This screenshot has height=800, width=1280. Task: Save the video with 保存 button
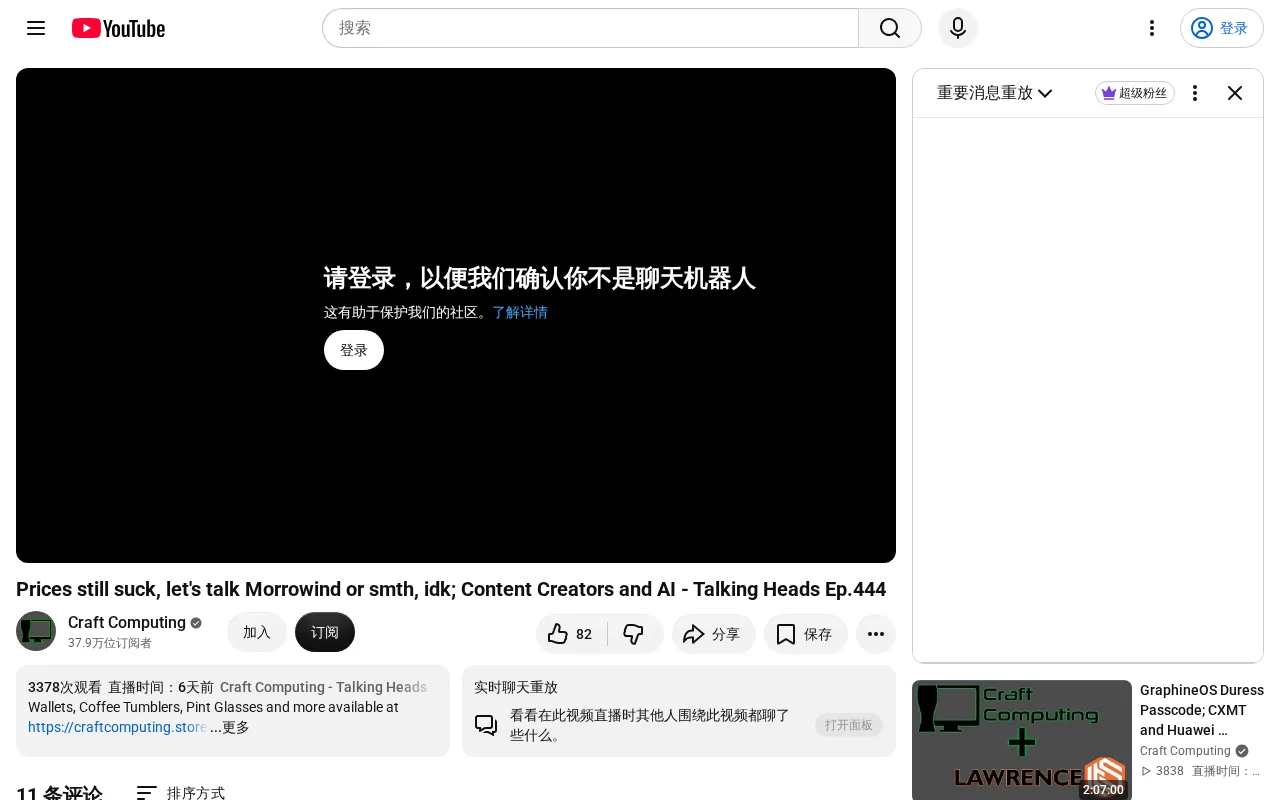(x=806, y=634)
